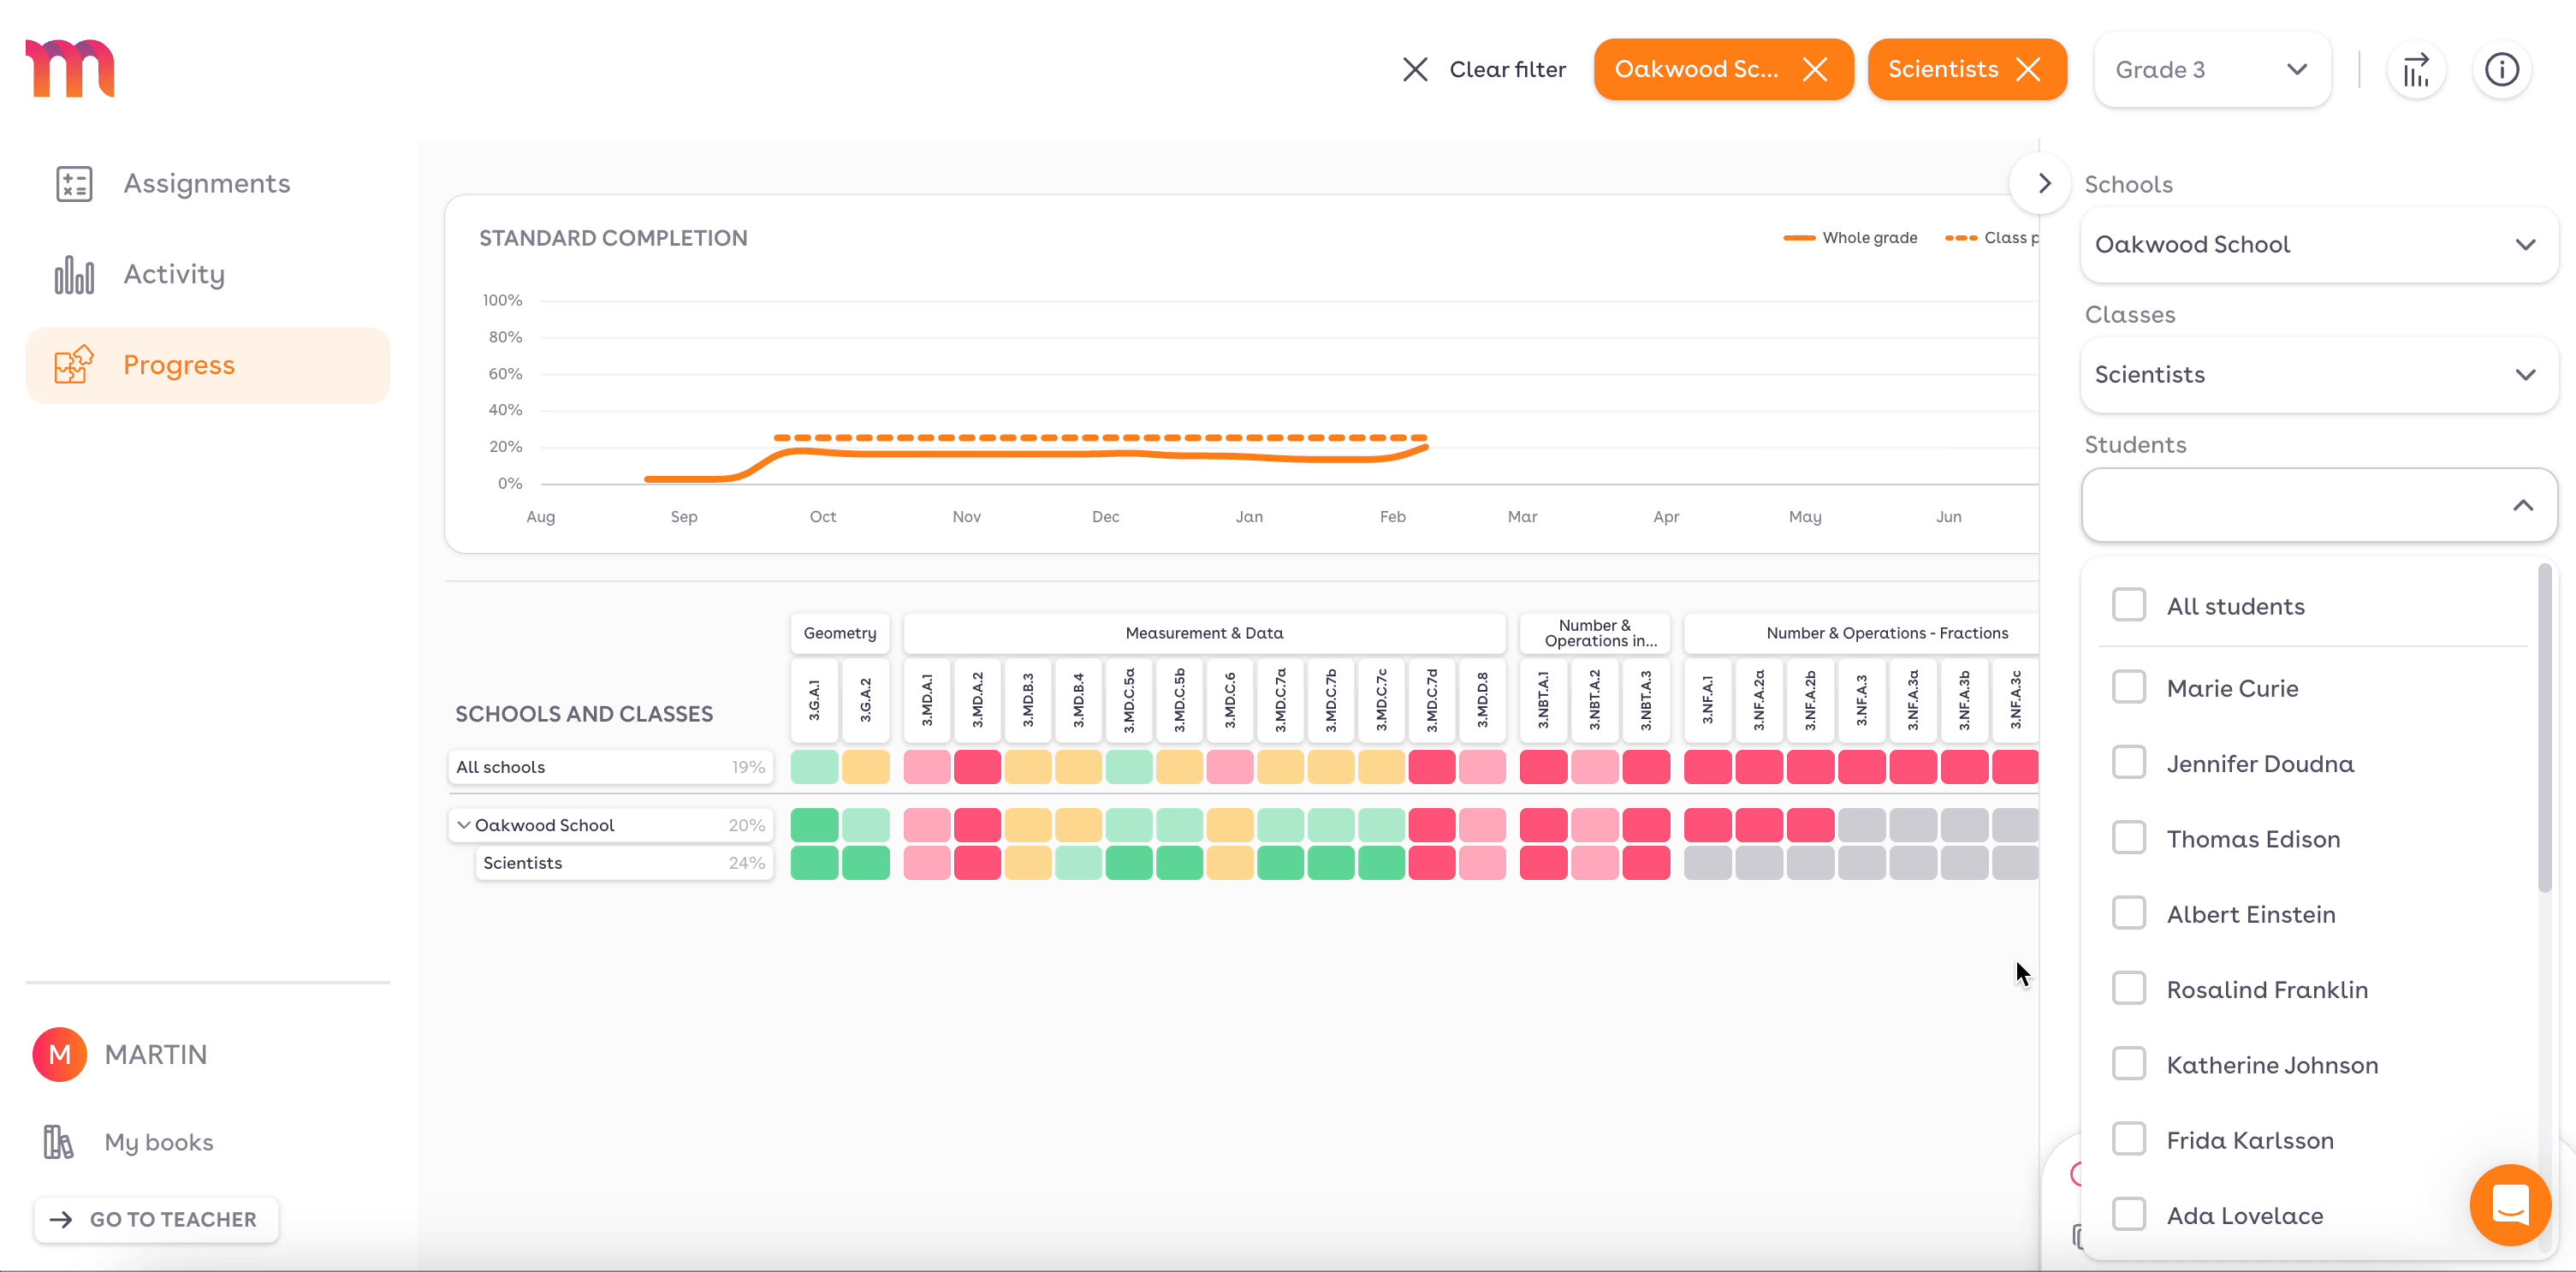Click the Assignments calculator icon

coord(74,184)
